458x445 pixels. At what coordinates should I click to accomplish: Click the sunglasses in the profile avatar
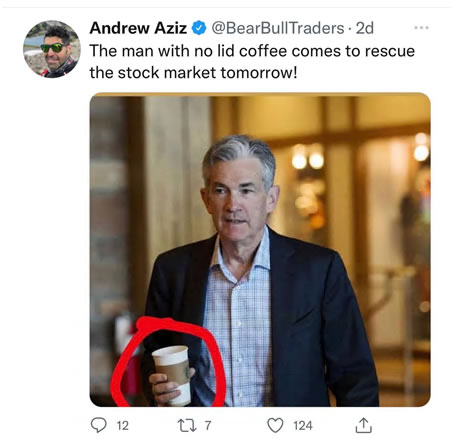[x=54, y=48]
